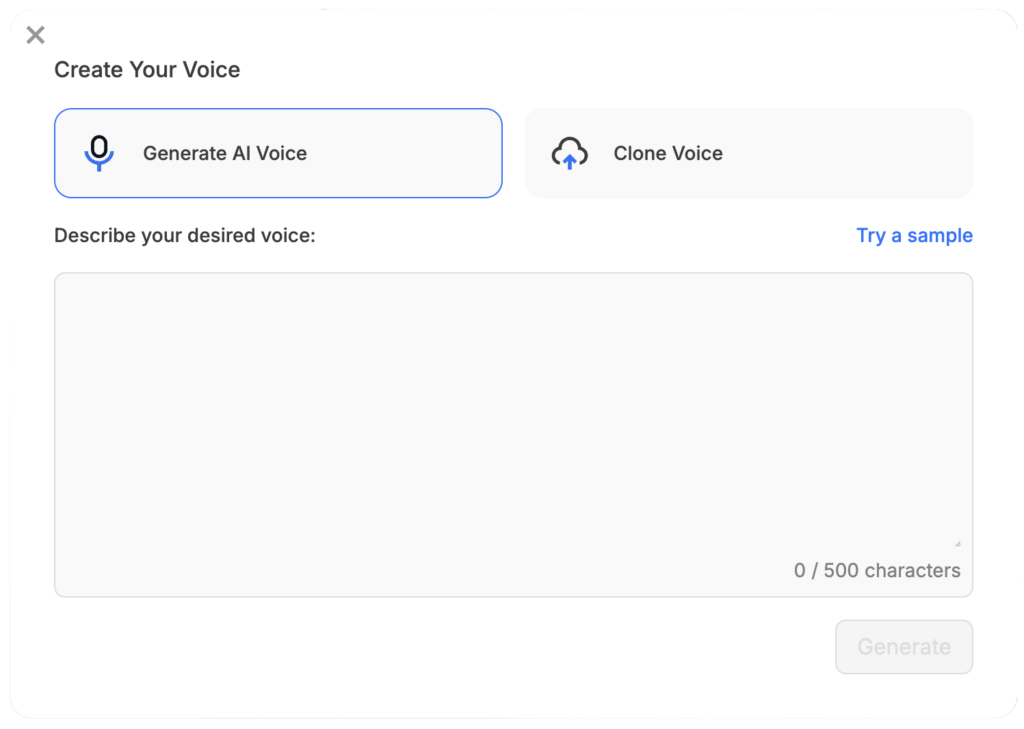Click the text area resize handle

point(957,543)
